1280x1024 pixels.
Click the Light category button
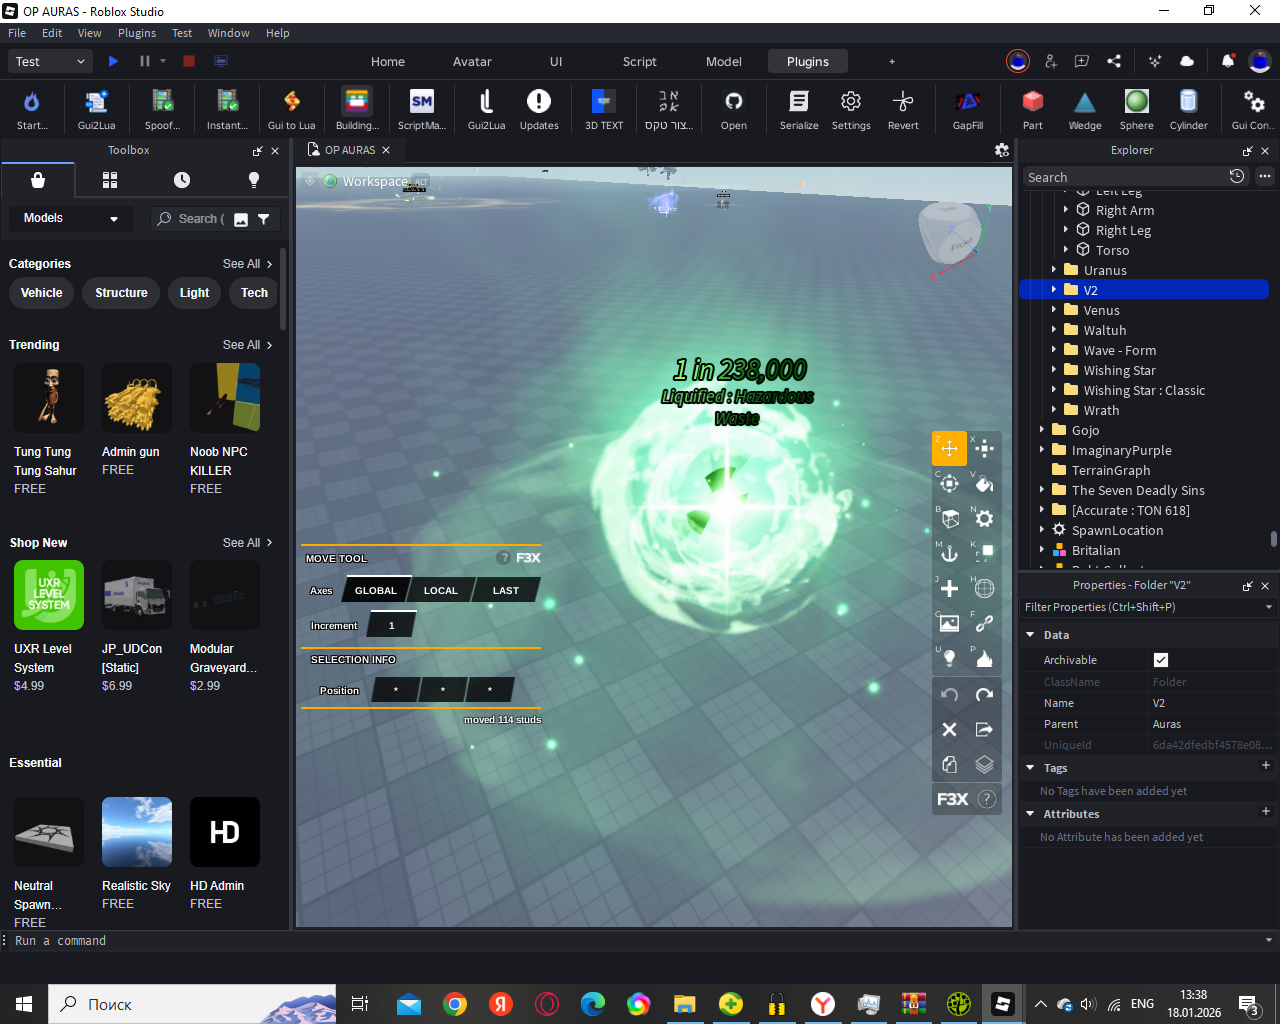[194, 293]
